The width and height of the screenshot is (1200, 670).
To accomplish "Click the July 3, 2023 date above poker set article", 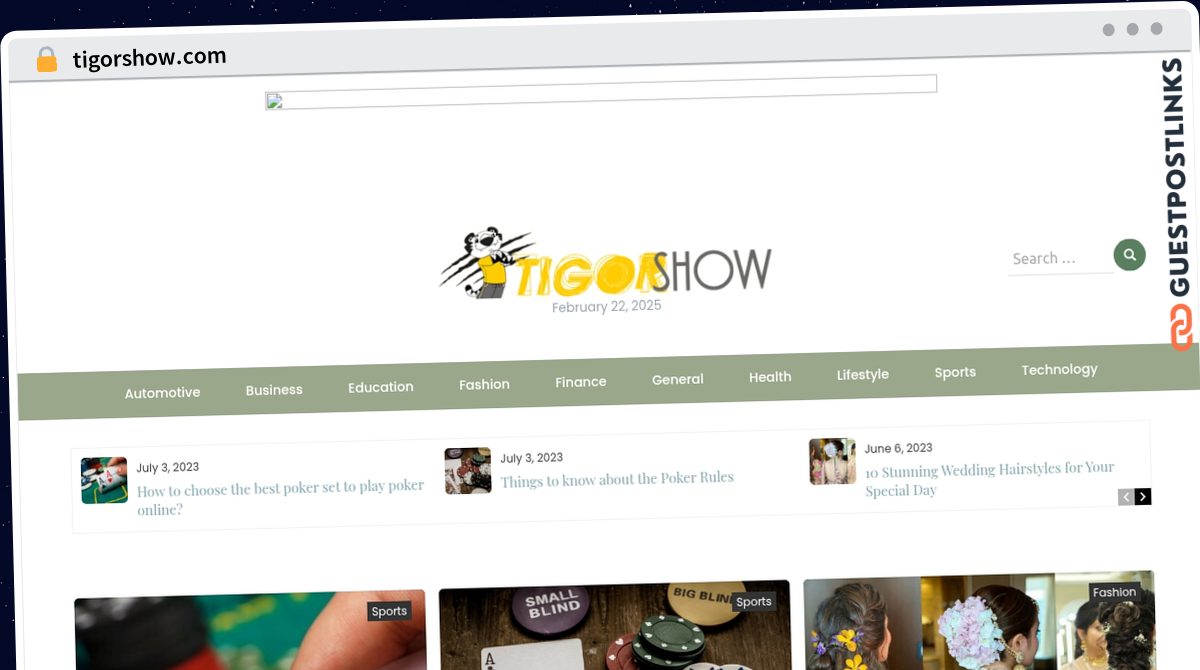I will point(168,467).
